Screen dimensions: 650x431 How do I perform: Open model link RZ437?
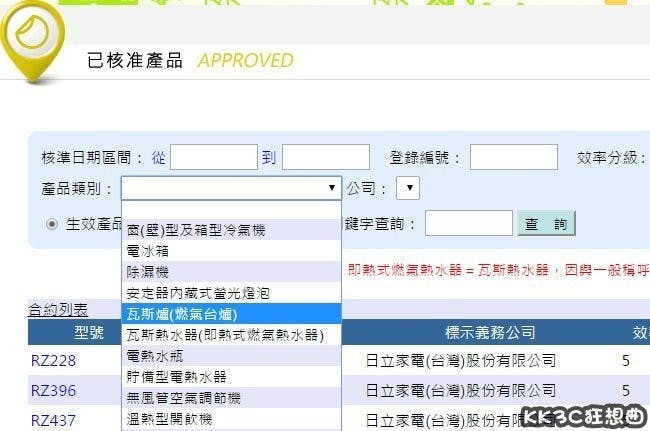pyautogui.click(x=53, y=421)
